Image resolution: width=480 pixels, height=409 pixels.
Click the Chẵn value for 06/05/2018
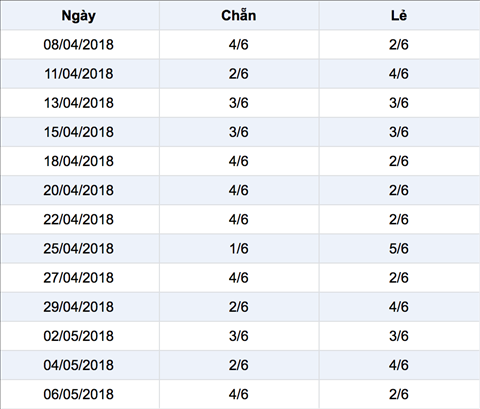239,394
